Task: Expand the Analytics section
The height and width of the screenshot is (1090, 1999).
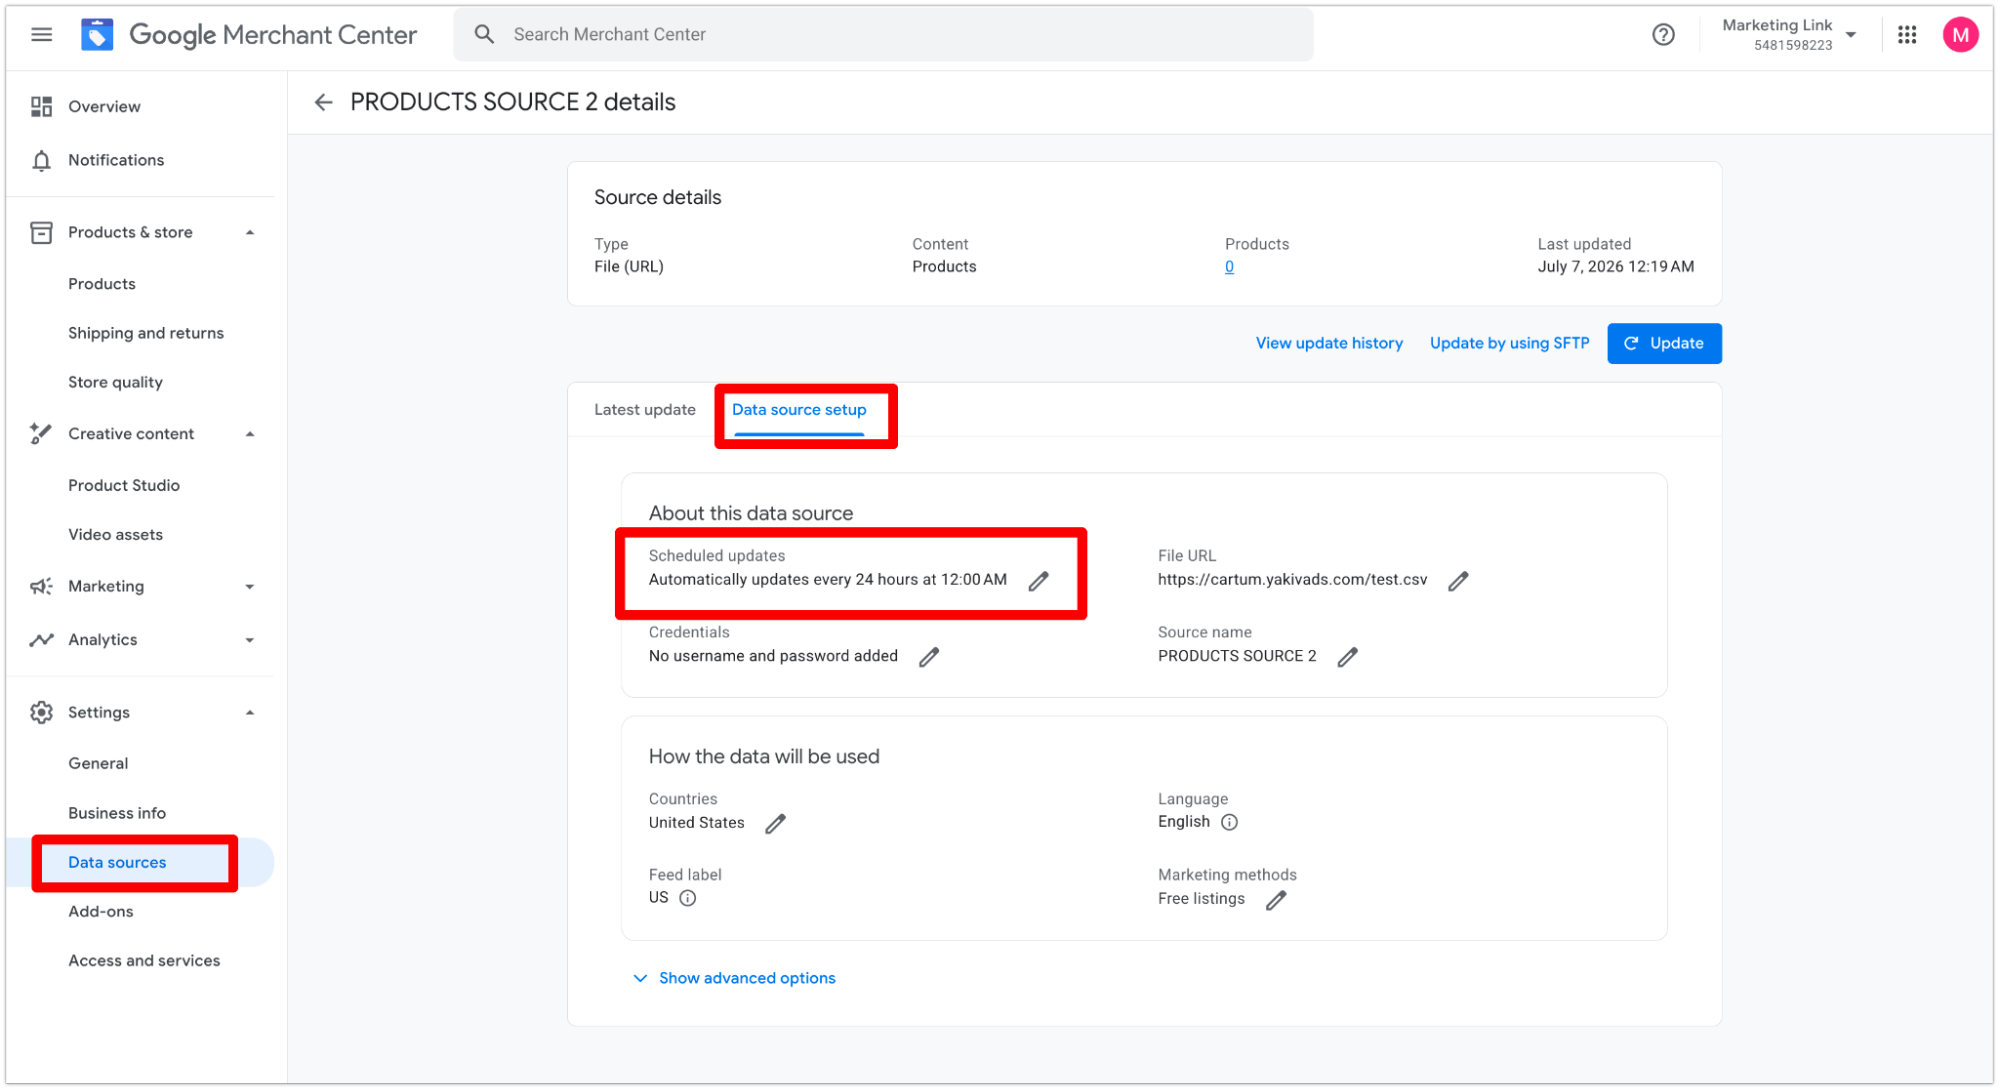Action: pyautogui.click(x=250, y=640)
